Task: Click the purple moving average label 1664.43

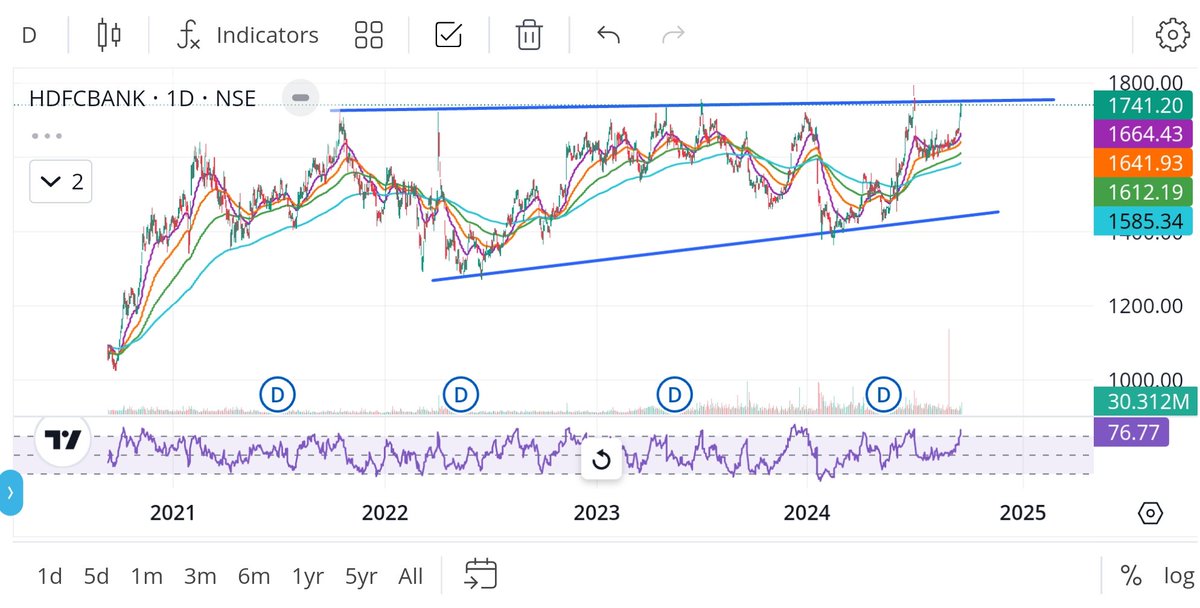Action: 1145,134
